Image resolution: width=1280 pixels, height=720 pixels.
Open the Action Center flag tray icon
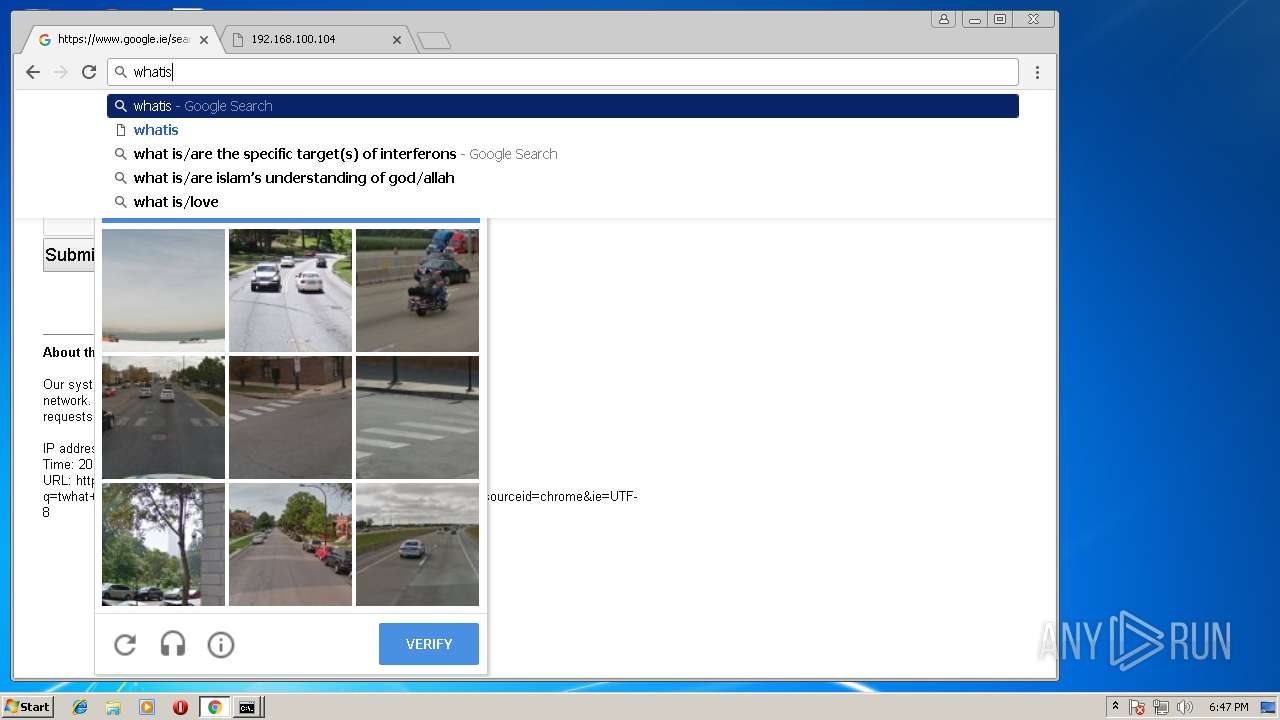pos(1137,707)
